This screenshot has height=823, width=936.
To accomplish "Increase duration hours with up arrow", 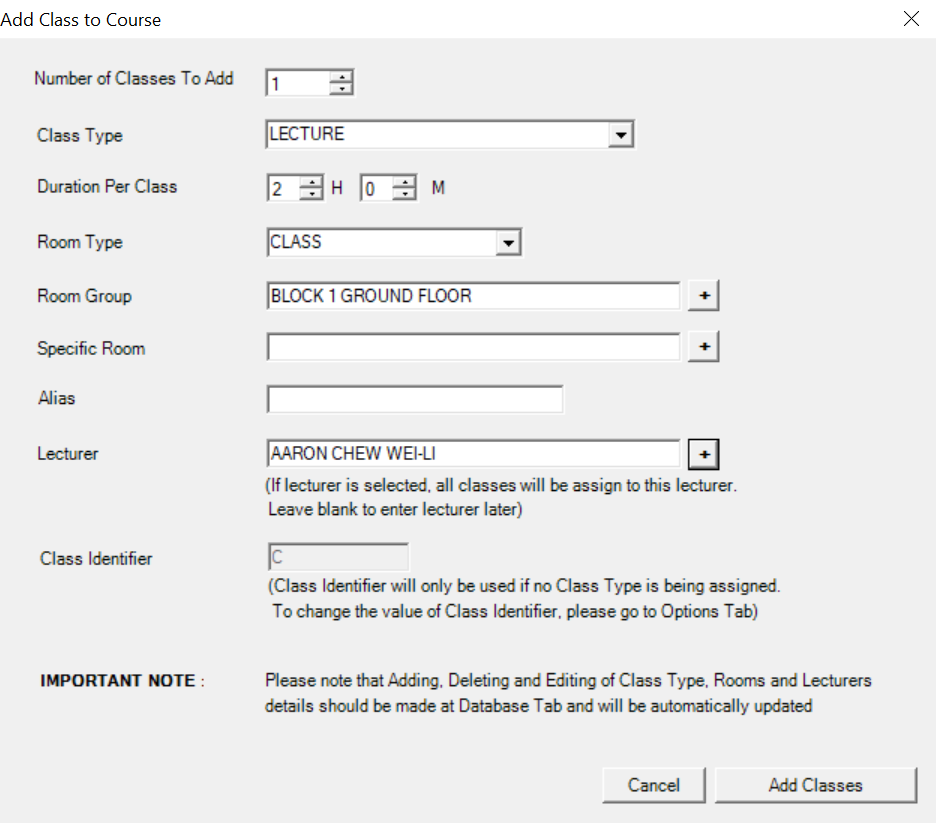I will coord(312,182).
